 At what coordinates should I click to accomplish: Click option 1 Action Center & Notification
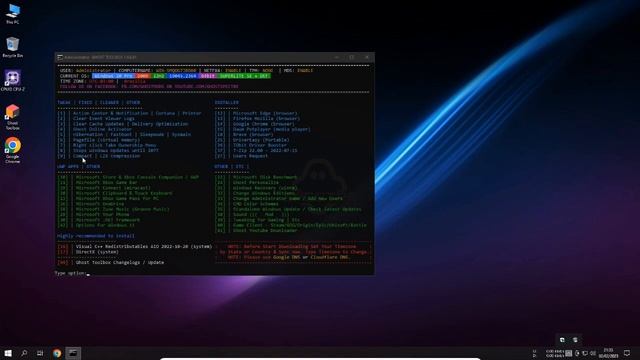tap(130, 113)
